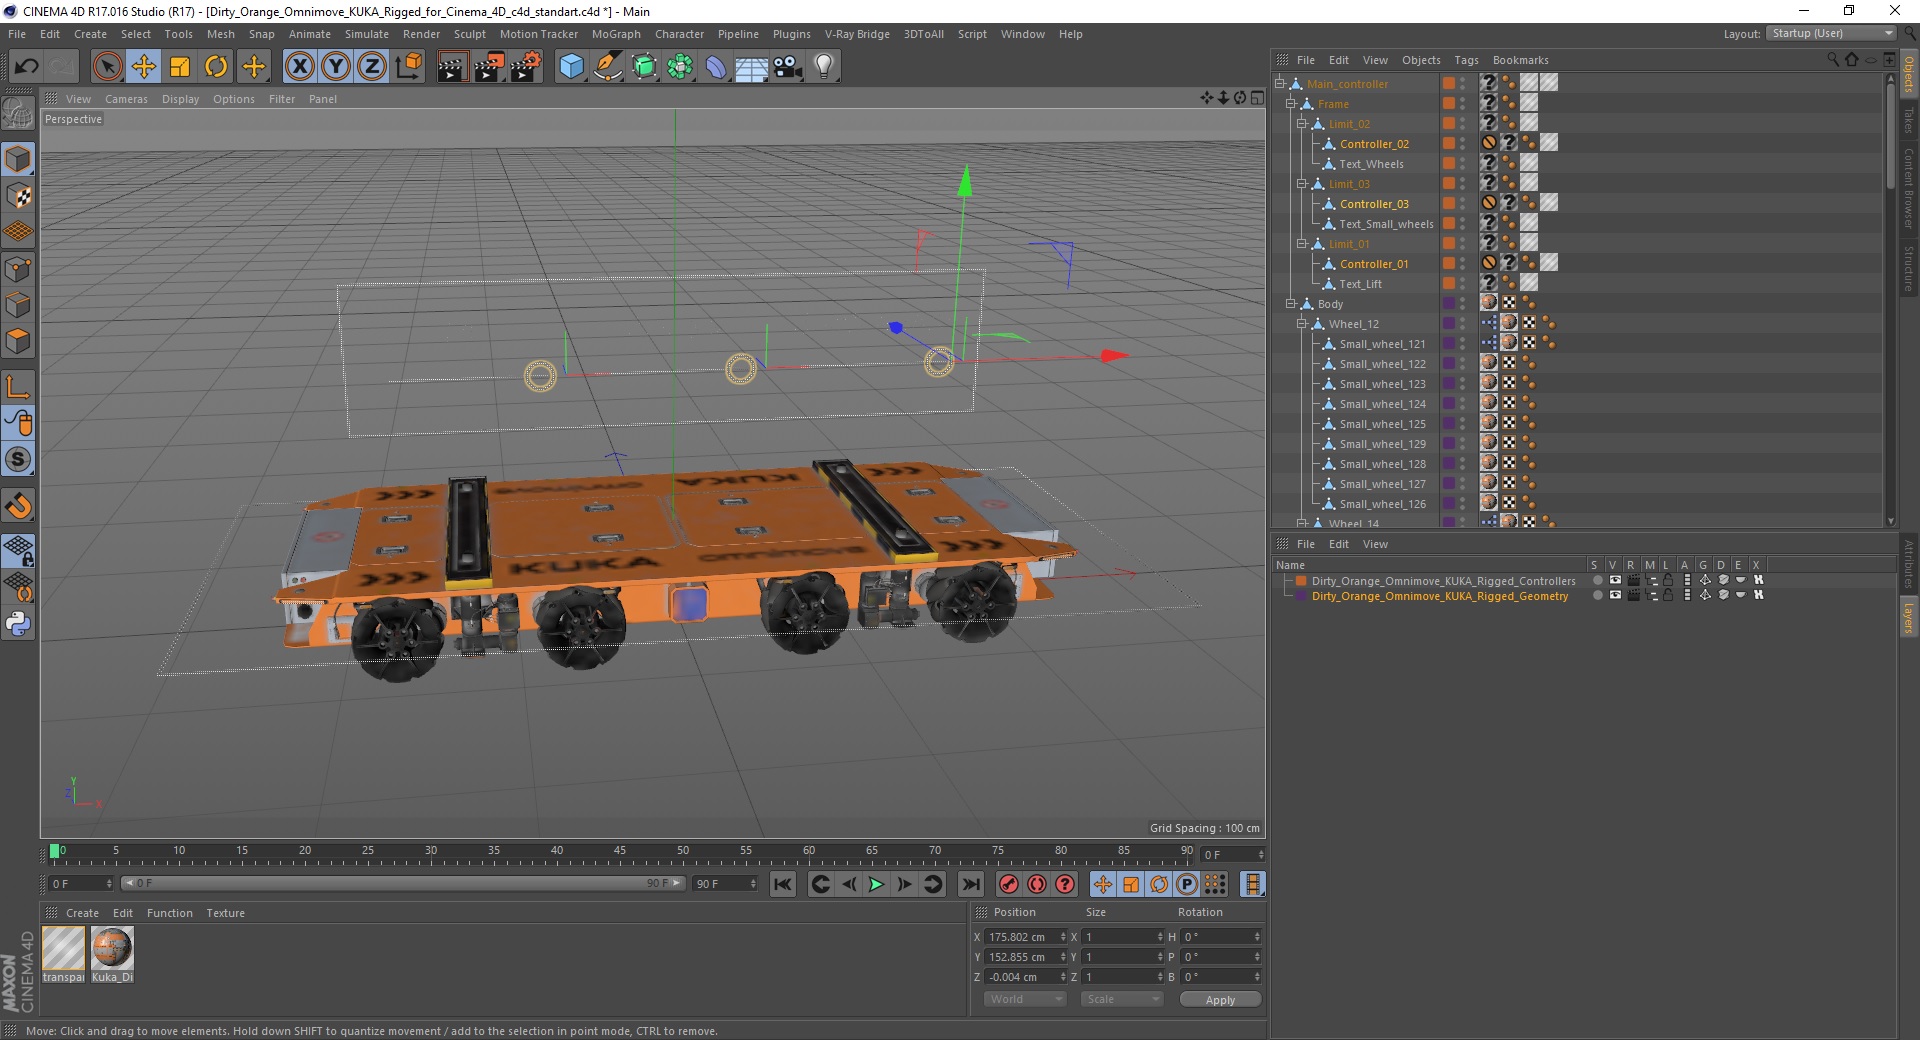Select the Live Selection tool

tap(107, 67)
